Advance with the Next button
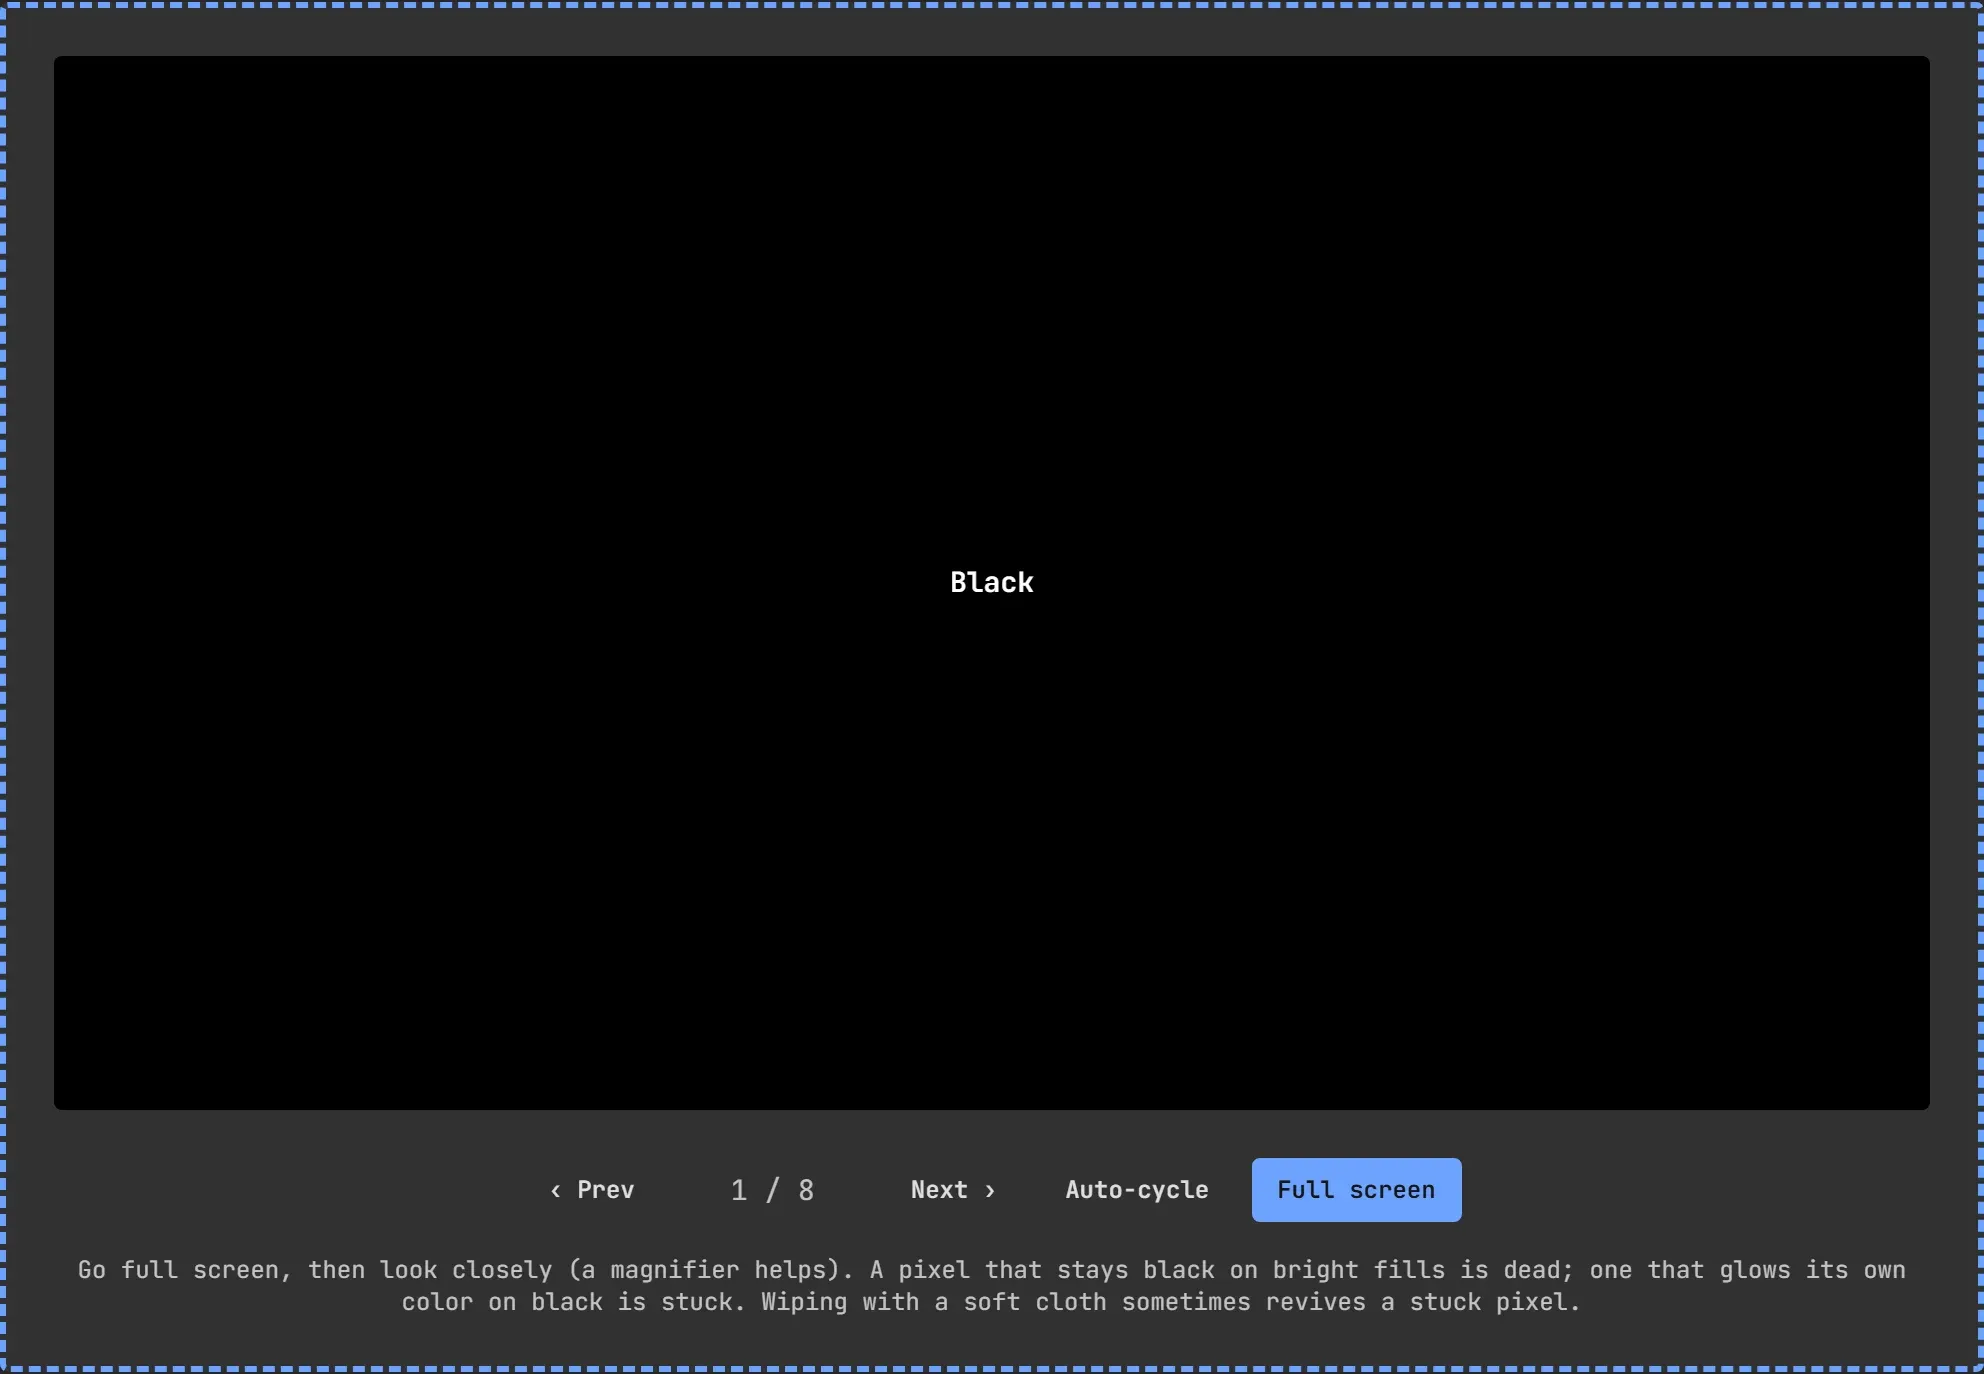 click(953, 1190)
